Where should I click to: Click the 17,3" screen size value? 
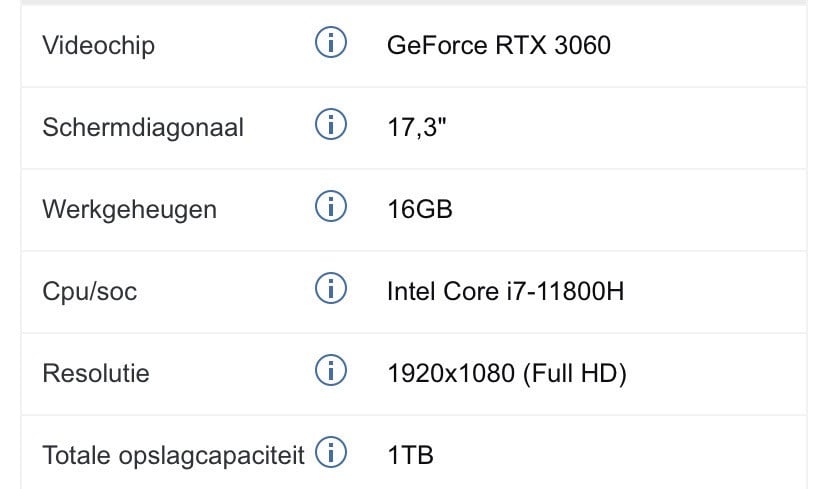coord(417,128)
